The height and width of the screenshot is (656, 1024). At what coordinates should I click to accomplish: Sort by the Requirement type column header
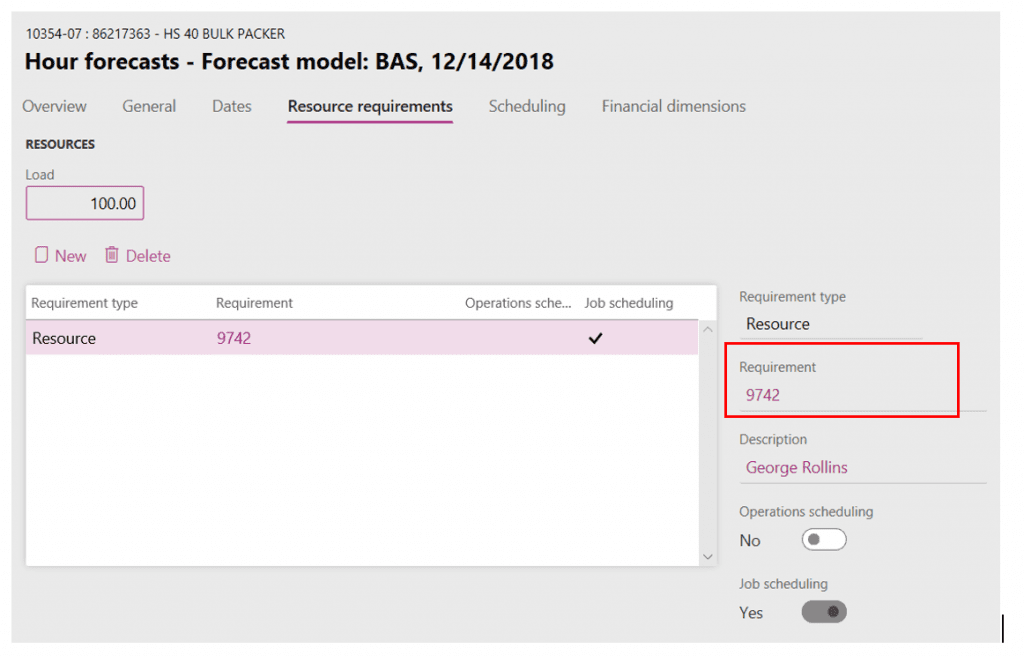[x=84, y=303]
